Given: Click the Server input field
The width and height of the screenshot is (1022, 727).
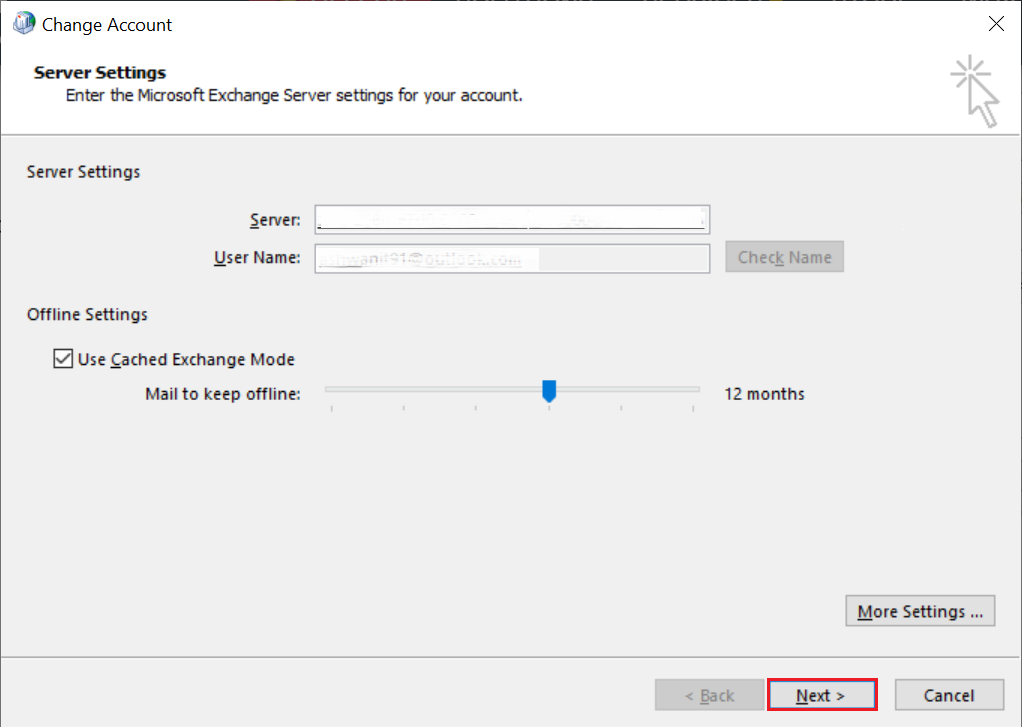Looking at the screenshot, I should [x=512, y=220].
